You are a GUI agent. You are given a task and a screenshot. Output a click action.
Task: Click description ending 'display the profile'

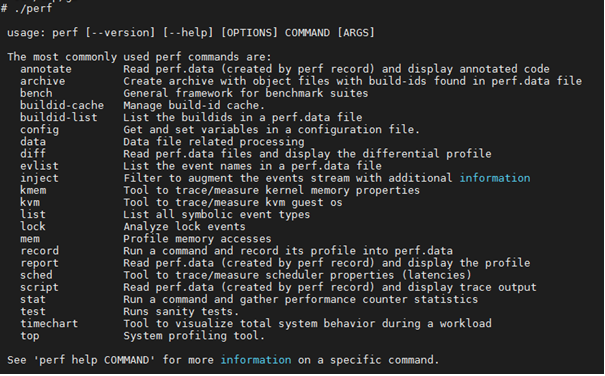click(327, 263)
